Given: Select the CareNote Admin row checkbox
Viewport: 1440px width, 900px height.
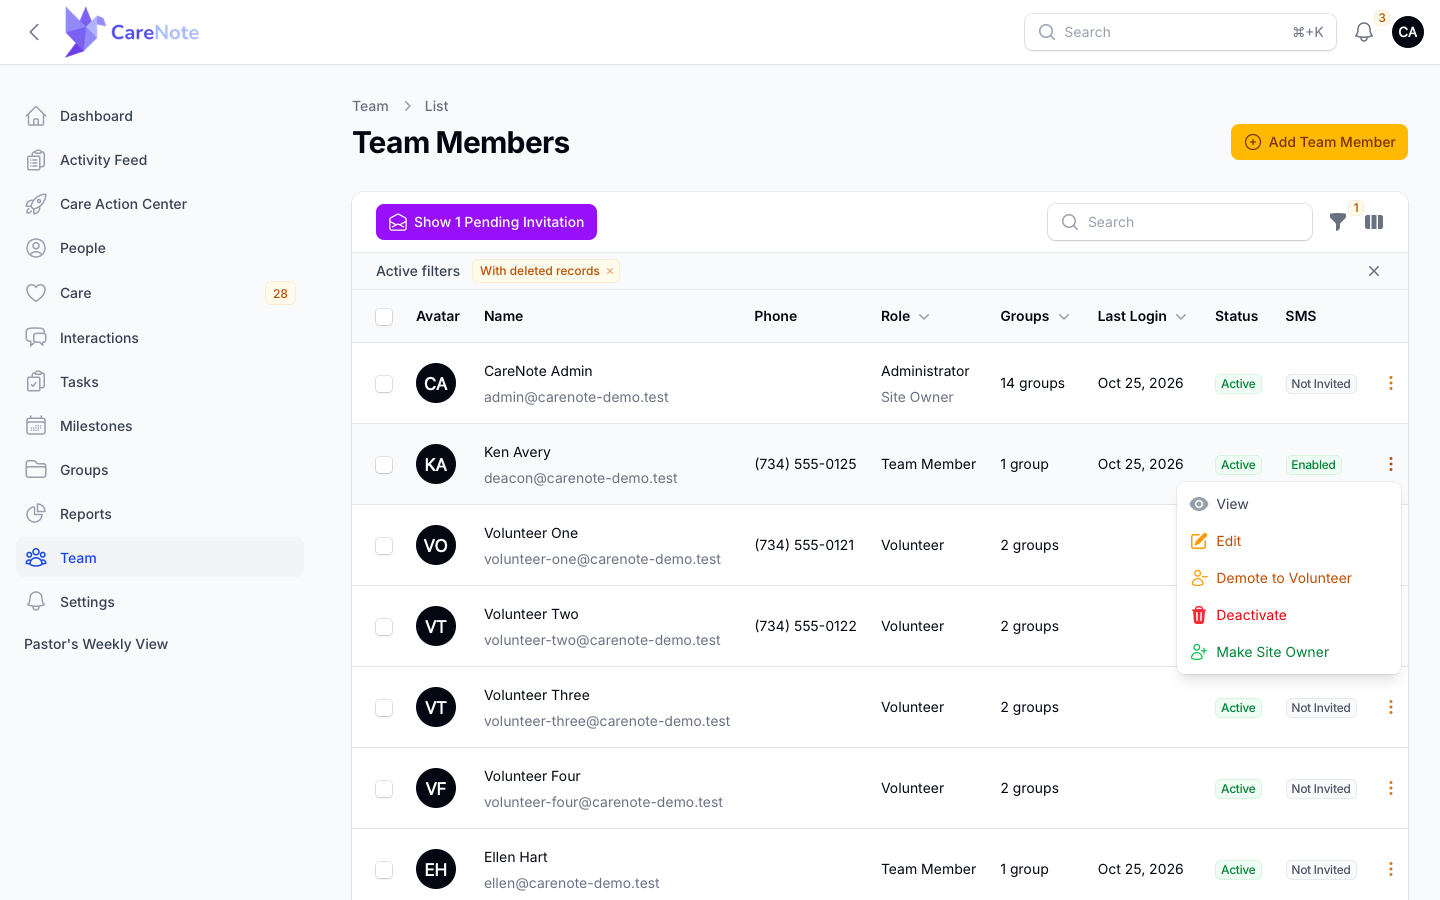Looking at the screenshot, I should 384,384.
